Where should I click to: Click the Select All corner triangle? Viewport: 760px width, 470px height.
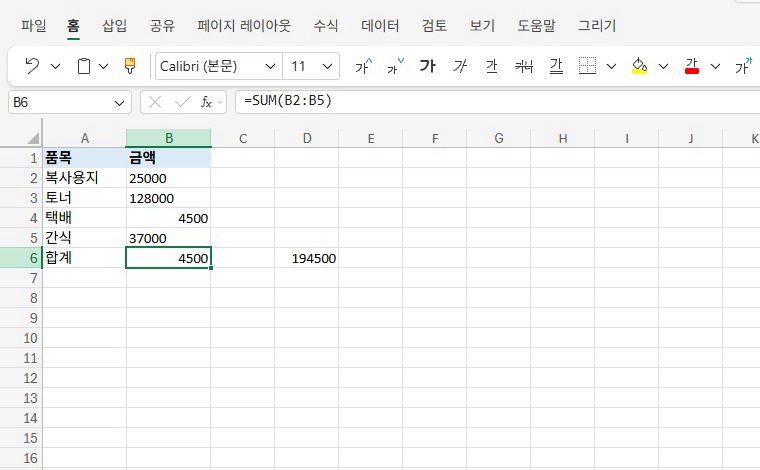pyautogui.click(x=32, y=139)
